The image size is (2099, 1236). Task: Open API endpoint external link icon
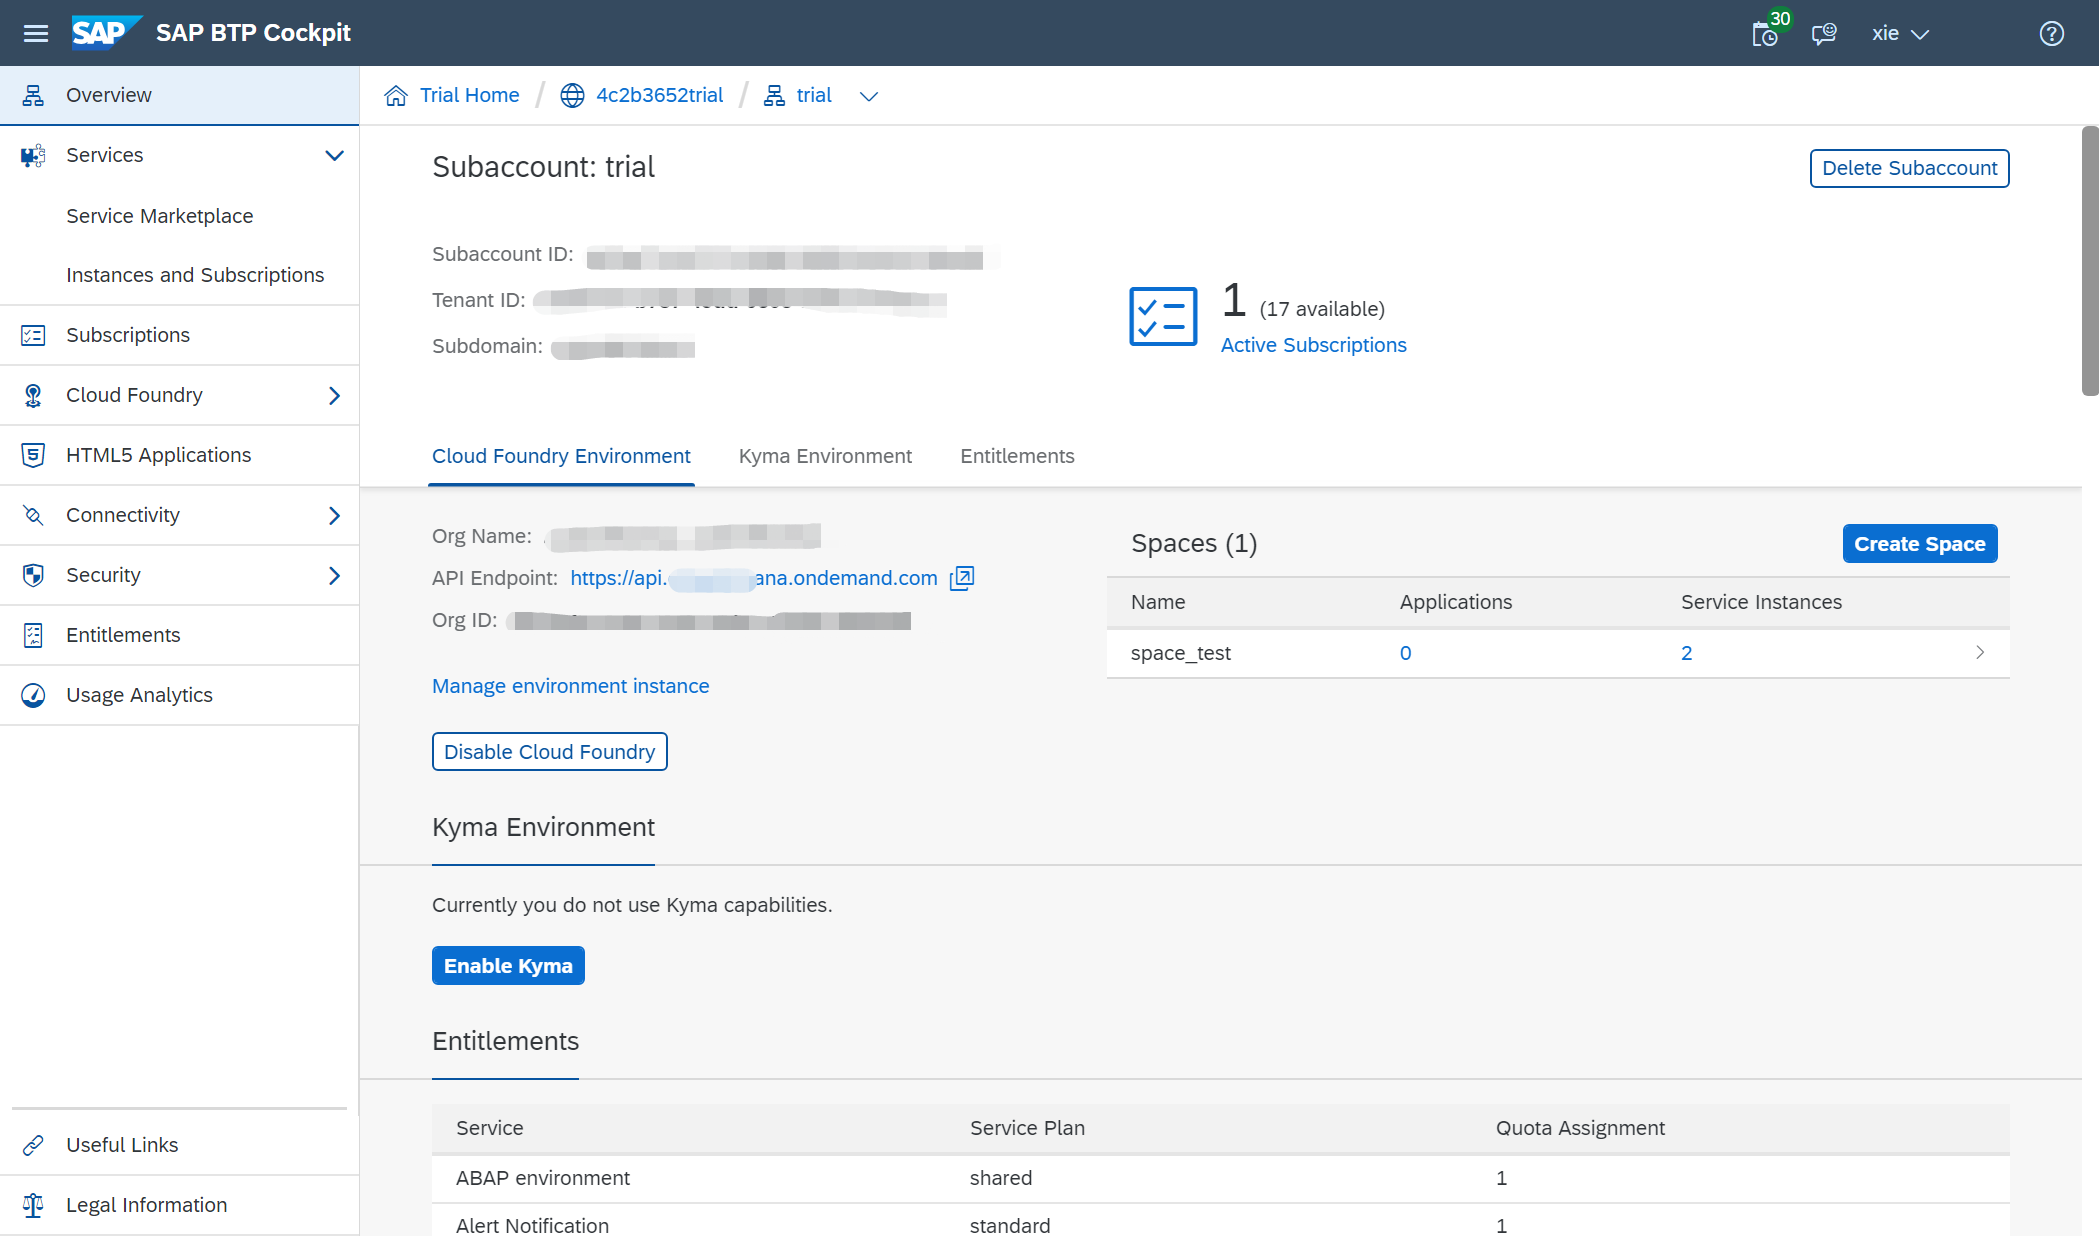961,578
